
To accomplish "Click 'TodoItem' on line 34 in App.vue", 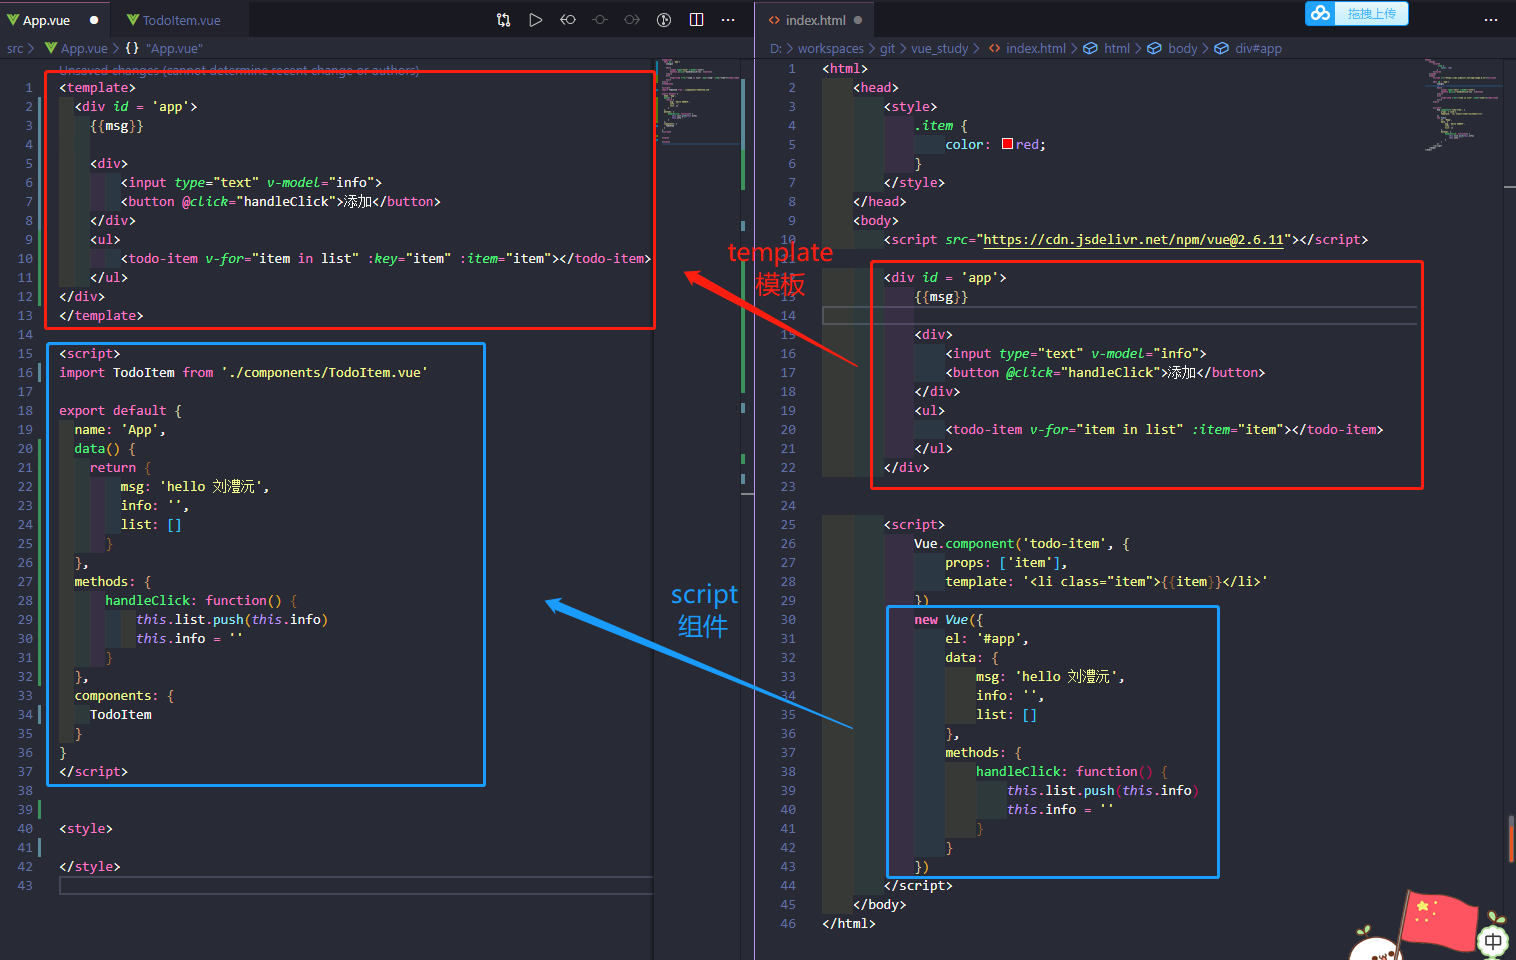I will [x=121, y=715].
